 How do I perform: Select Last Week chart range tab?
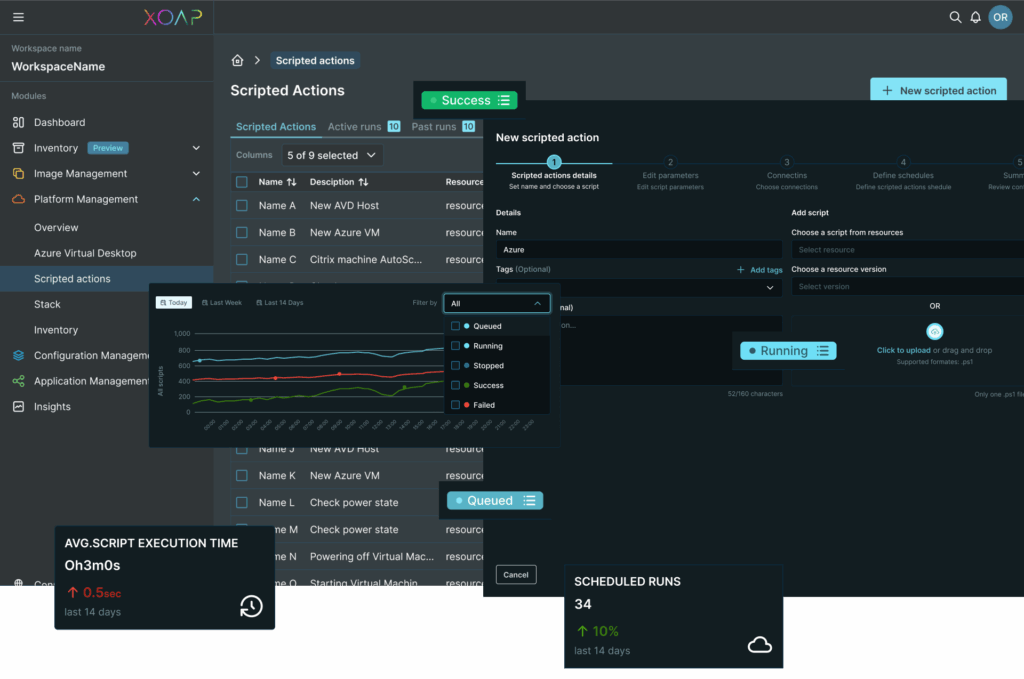coord(222,302)
